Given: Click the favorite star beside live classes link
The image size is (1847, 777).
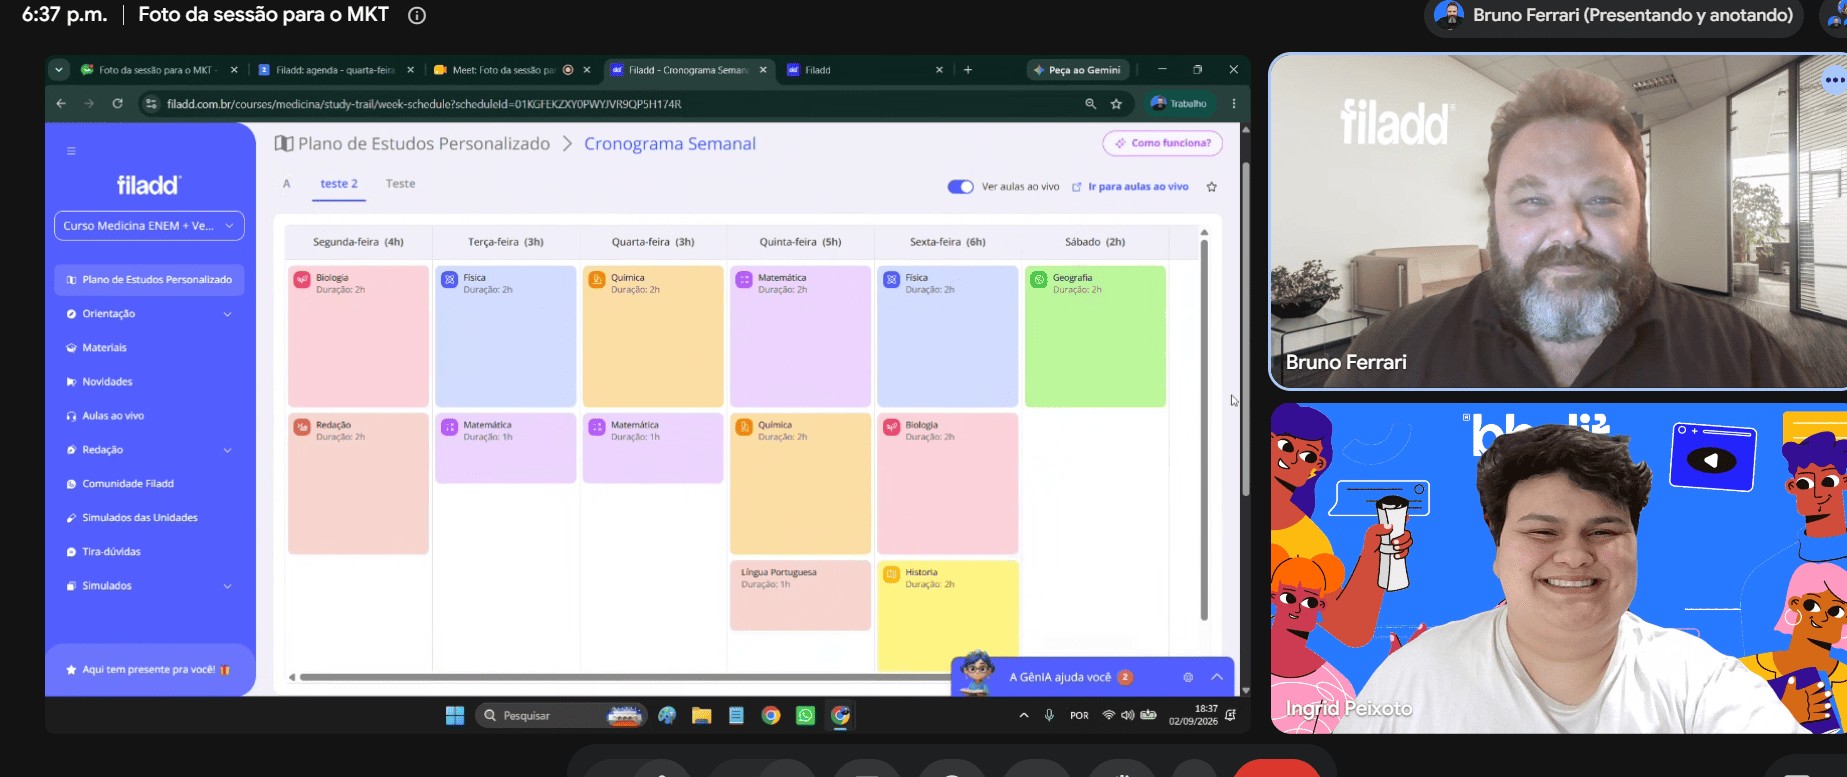Looking at the screenshot, I should [x=1212, y=187].
